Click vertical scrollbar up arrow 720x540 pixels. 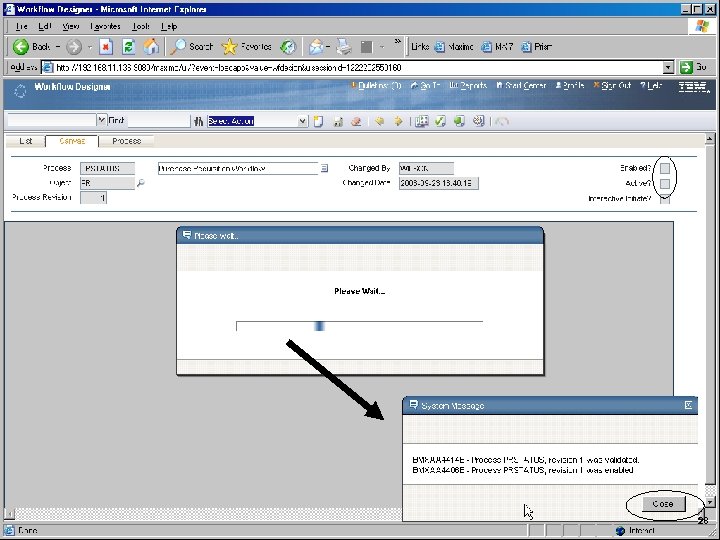click(x=709, y=138)
